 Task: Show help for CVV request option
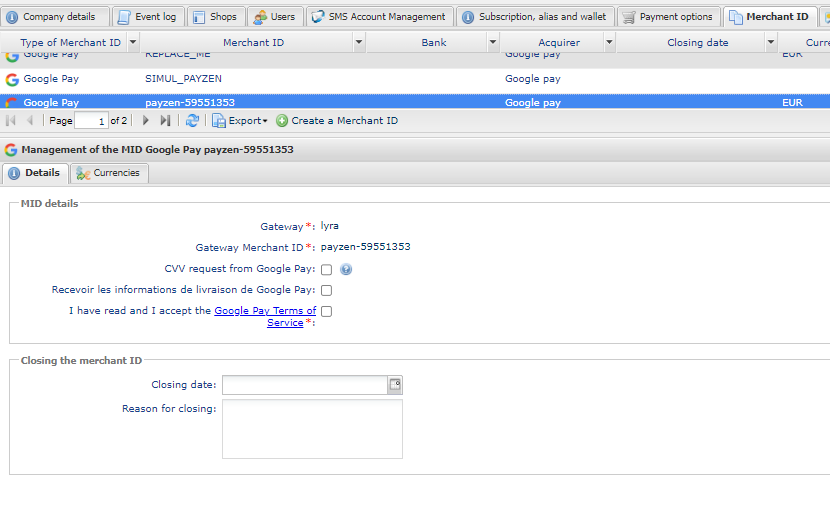[x=346, y=269]
